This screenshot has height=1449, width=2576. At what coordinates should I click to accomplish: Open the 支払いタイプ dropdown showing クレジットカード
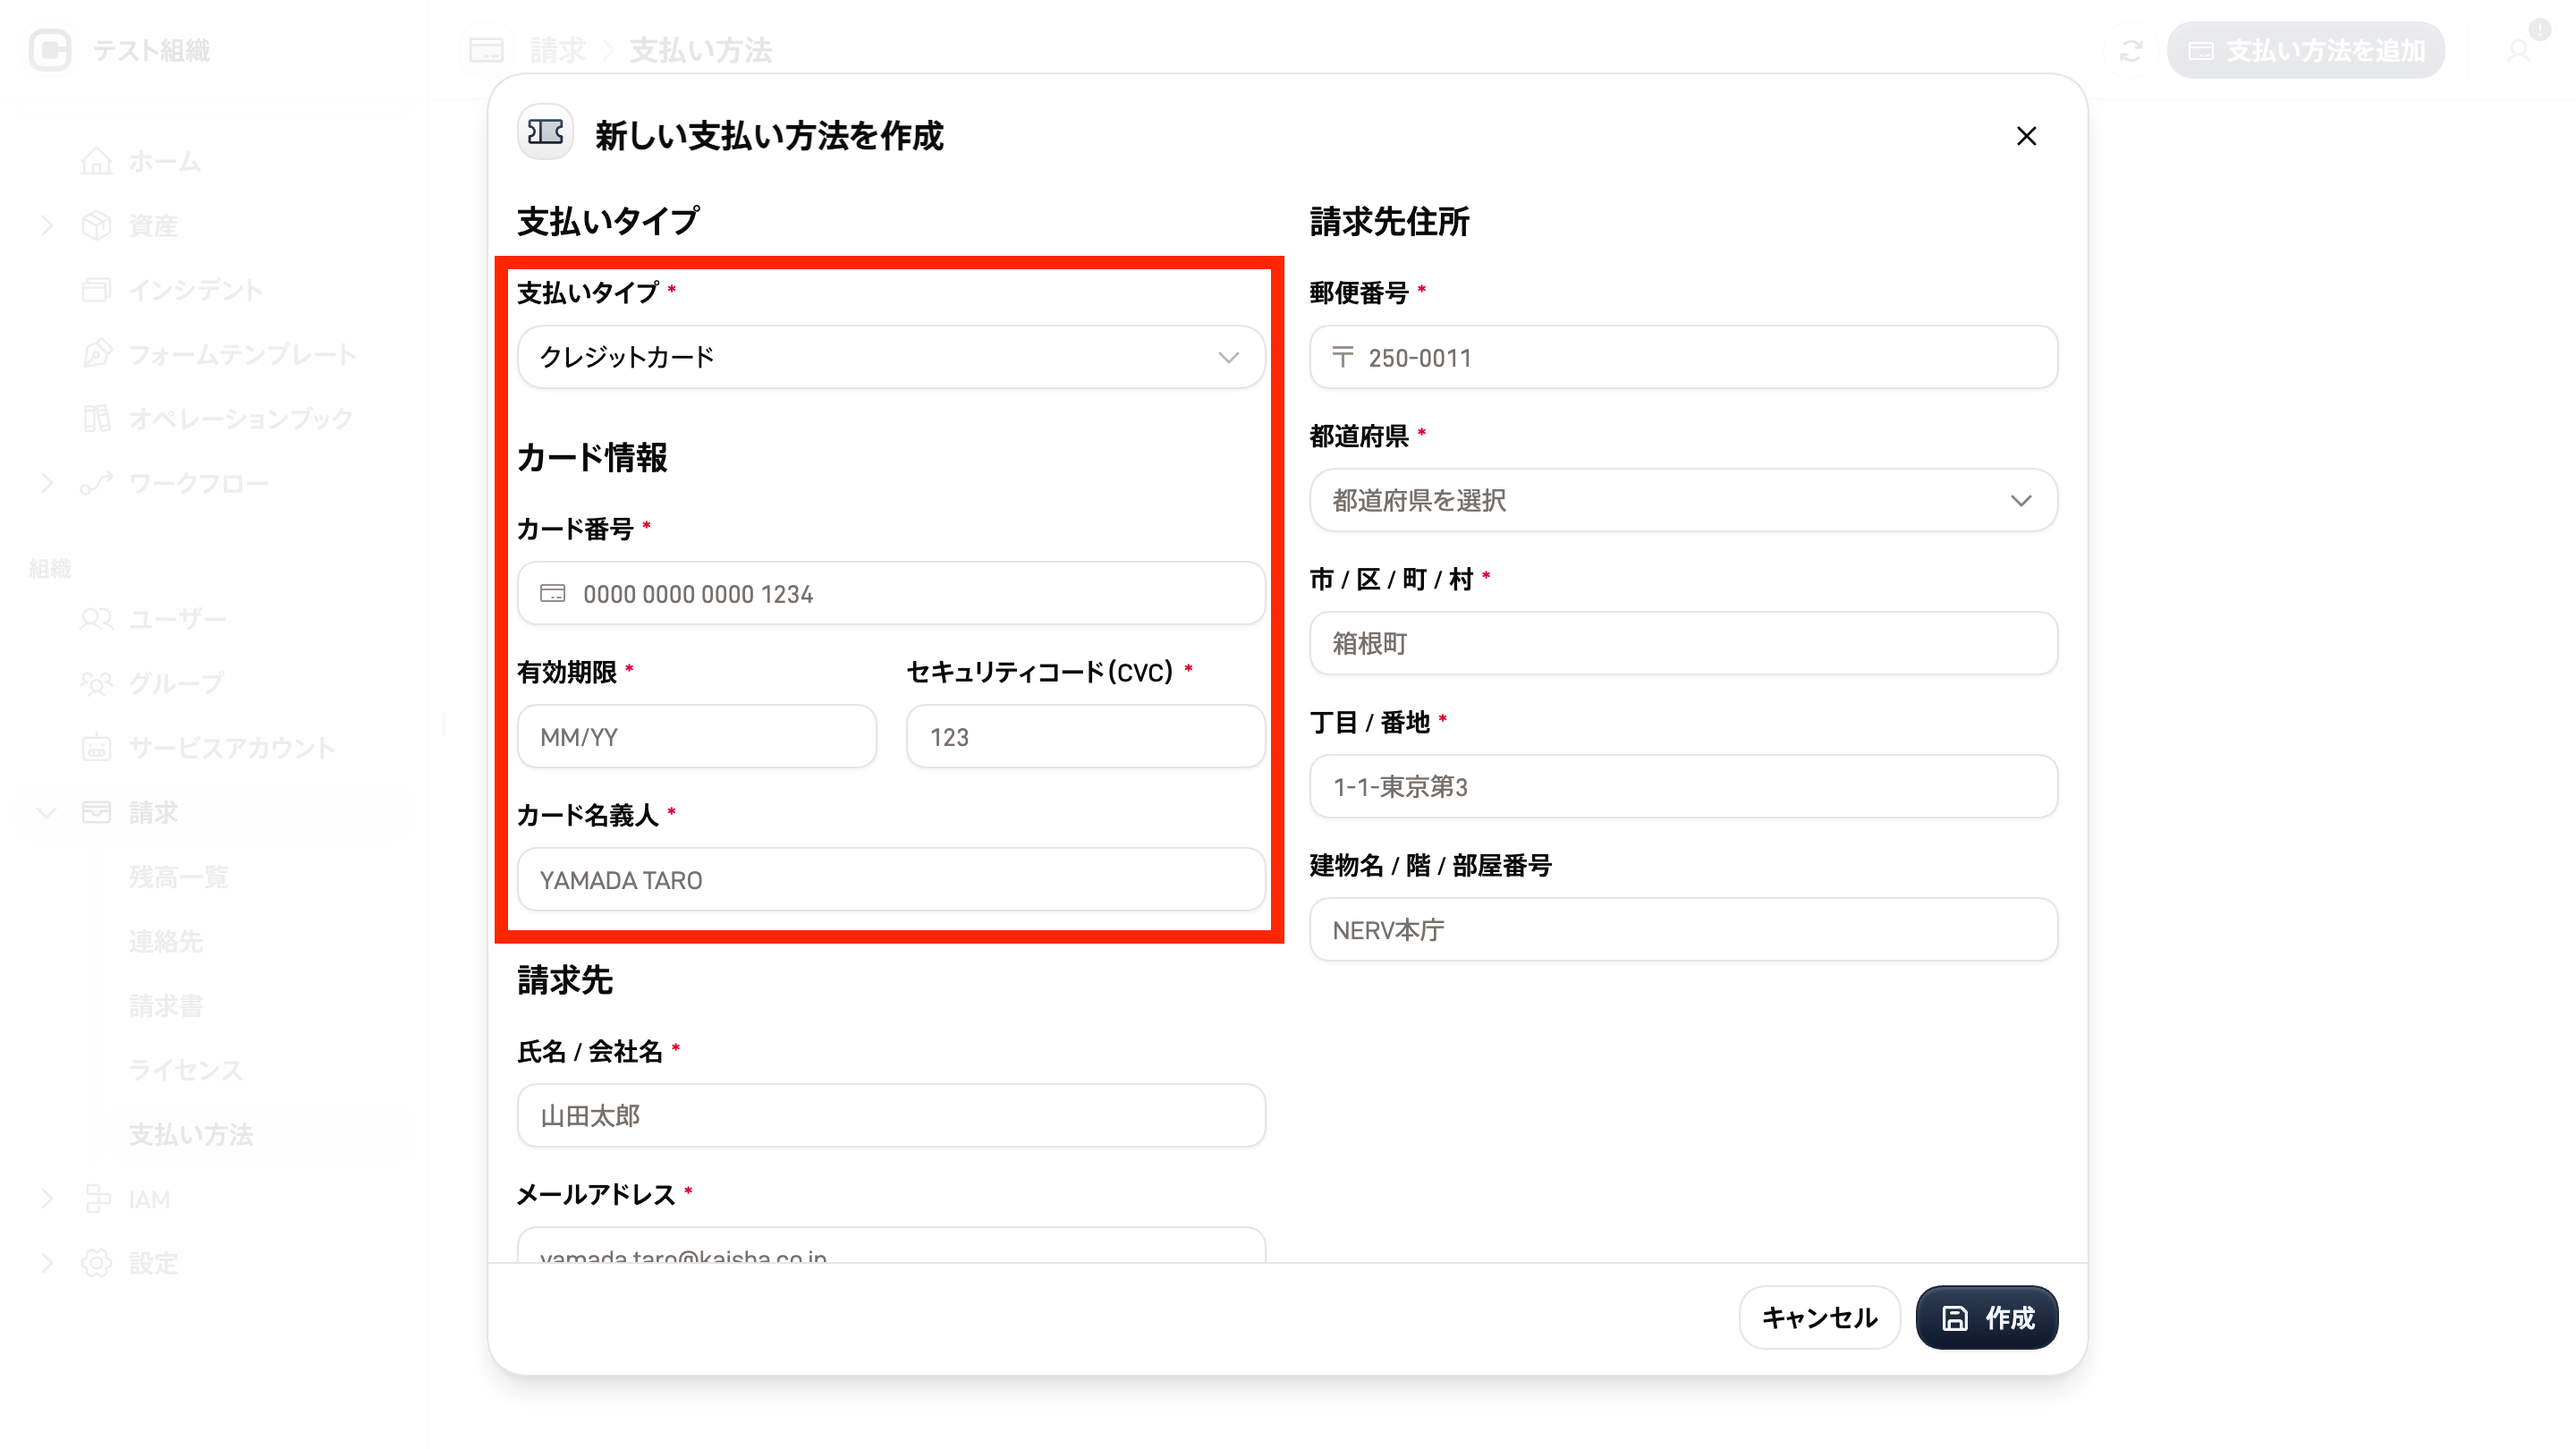(891, 357)
